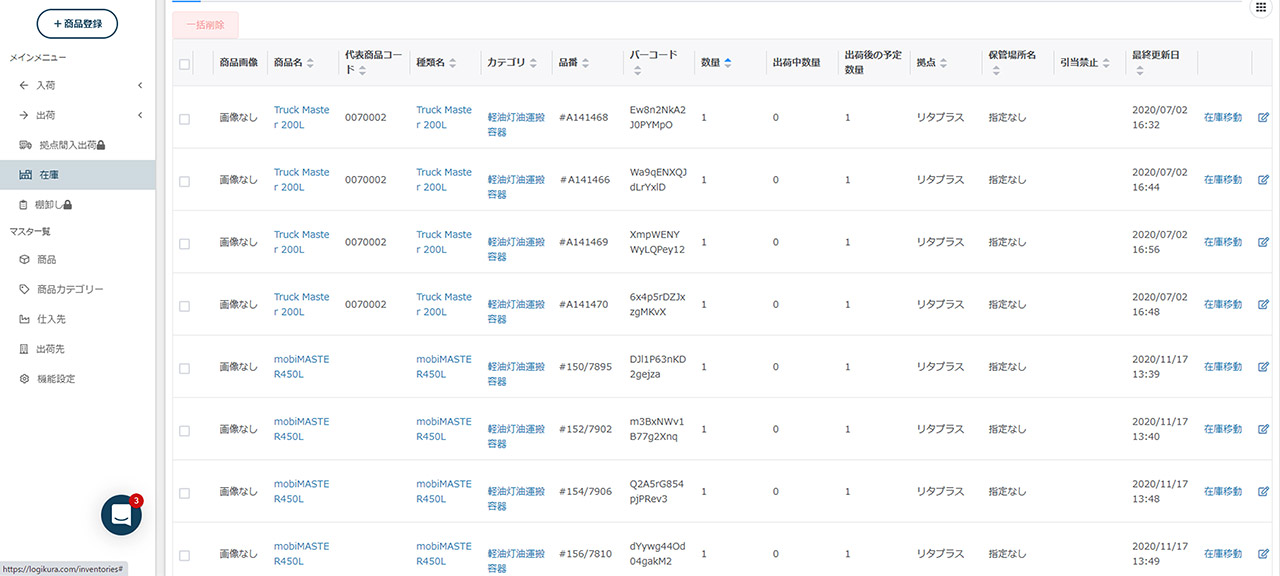This screenshot has width=1280, height=576.
Task: Sort table by 数量 column
Action: click(715, 63)
